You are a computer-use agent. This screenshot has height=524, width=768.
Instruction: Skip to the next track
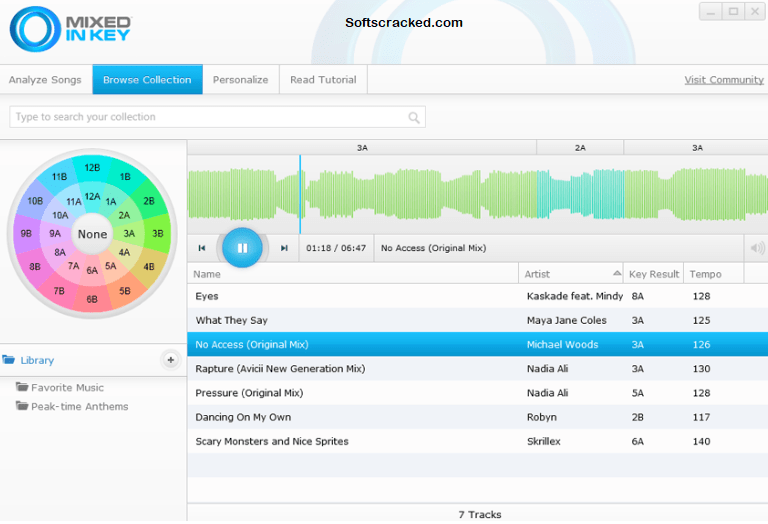pyautogui.click(x=284, y=248)
